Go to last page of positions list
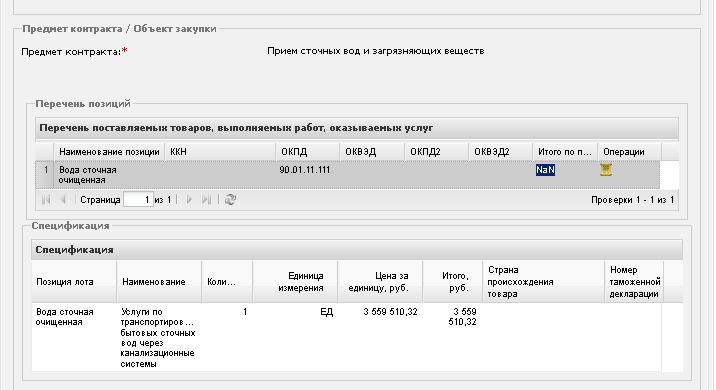Image resolution: width=716 pixels, height=390 pixels. click(x=207, y=200)
